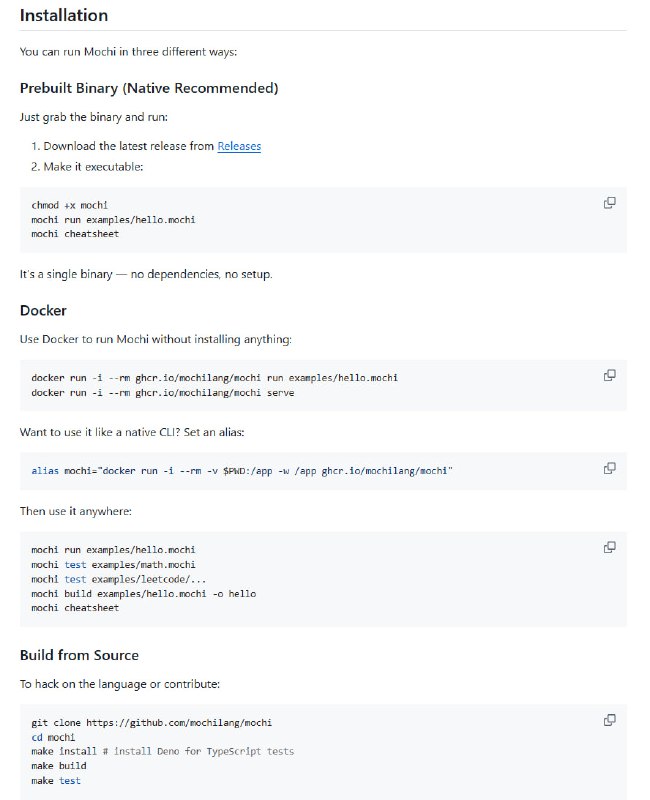Copy the alias mochi command
The height and width of the screenshot is (800, 650).
[609, 468]
